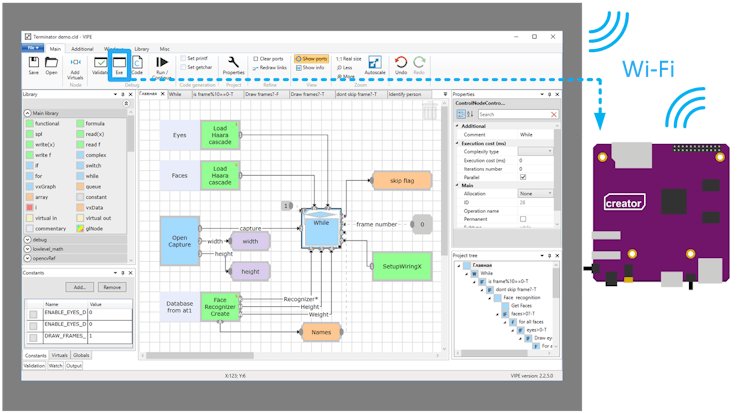This screenshot has width=740, height=413.
Task: Click alphabetical sort icon in Properties
Action: [470, 114]
